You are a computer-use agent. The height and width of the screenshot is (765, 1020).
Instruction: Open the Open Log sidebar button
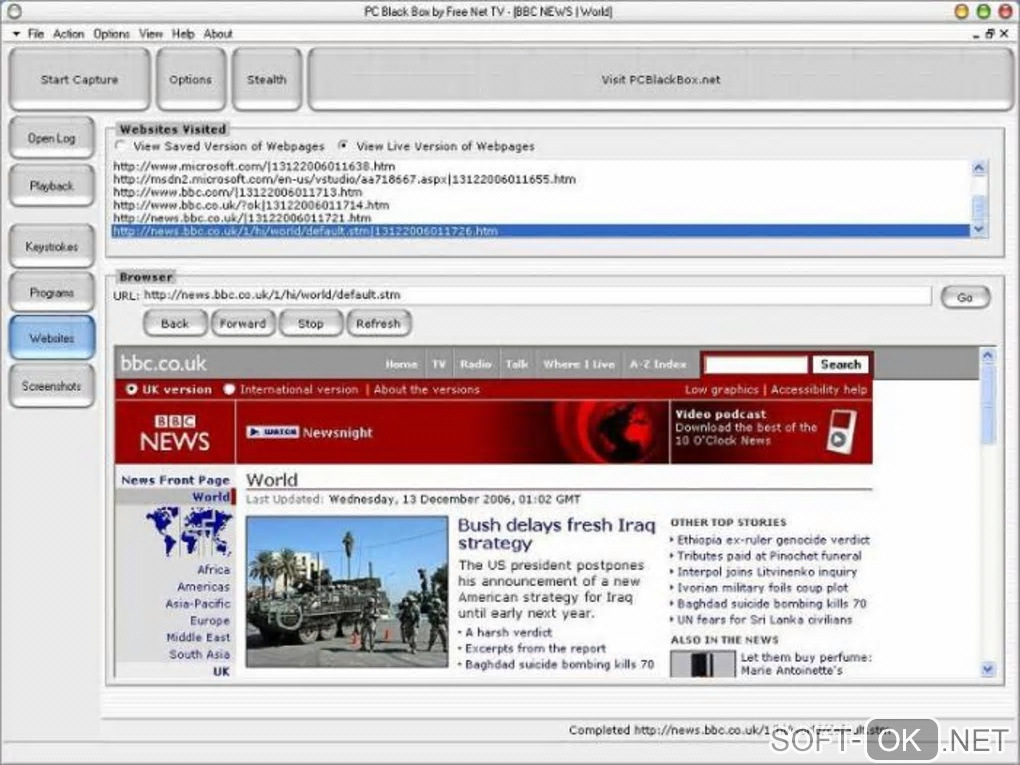pos(52,138)
